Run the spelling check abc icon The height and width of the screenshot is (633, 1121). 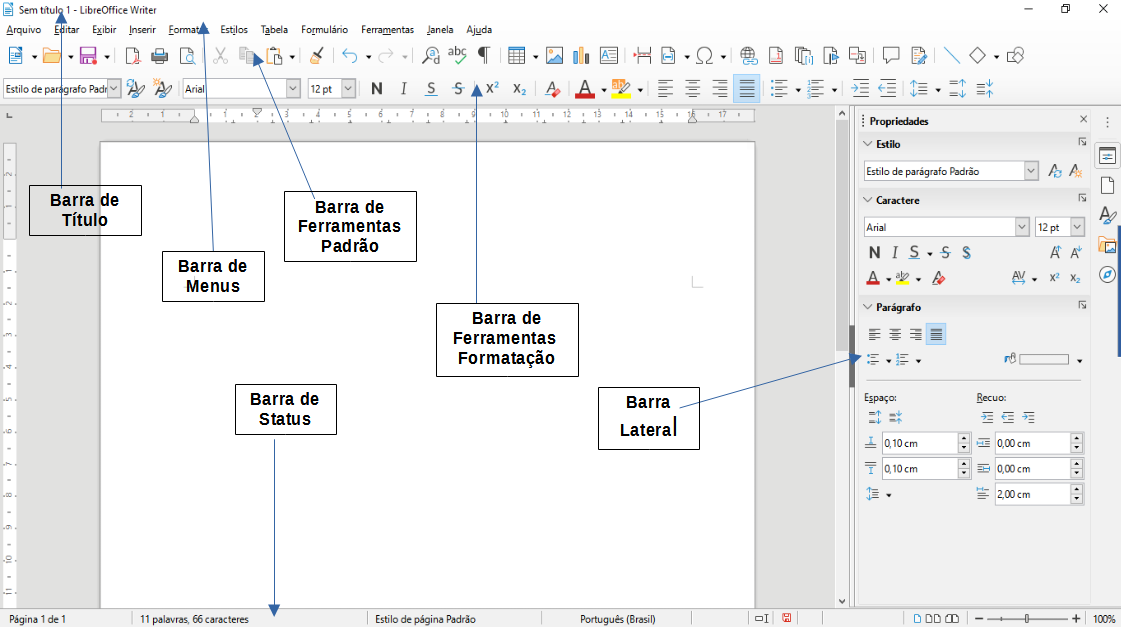point(457,56)
